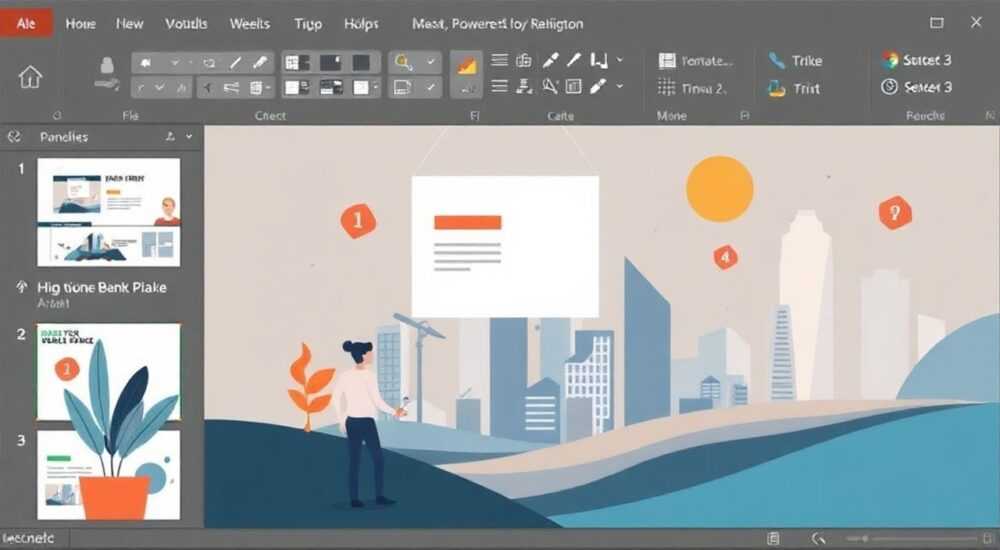Click the person stamp icon in ribbon

click(x=107, y=73)
